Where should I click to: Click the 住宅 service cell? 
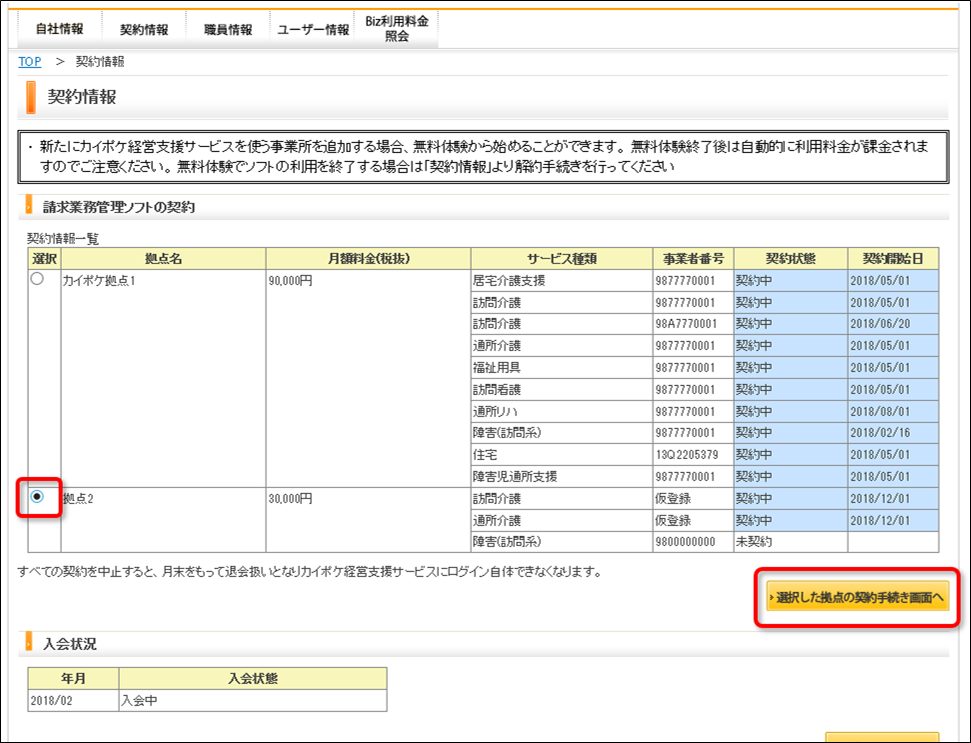pyautogui.click(x=562, y=454)
